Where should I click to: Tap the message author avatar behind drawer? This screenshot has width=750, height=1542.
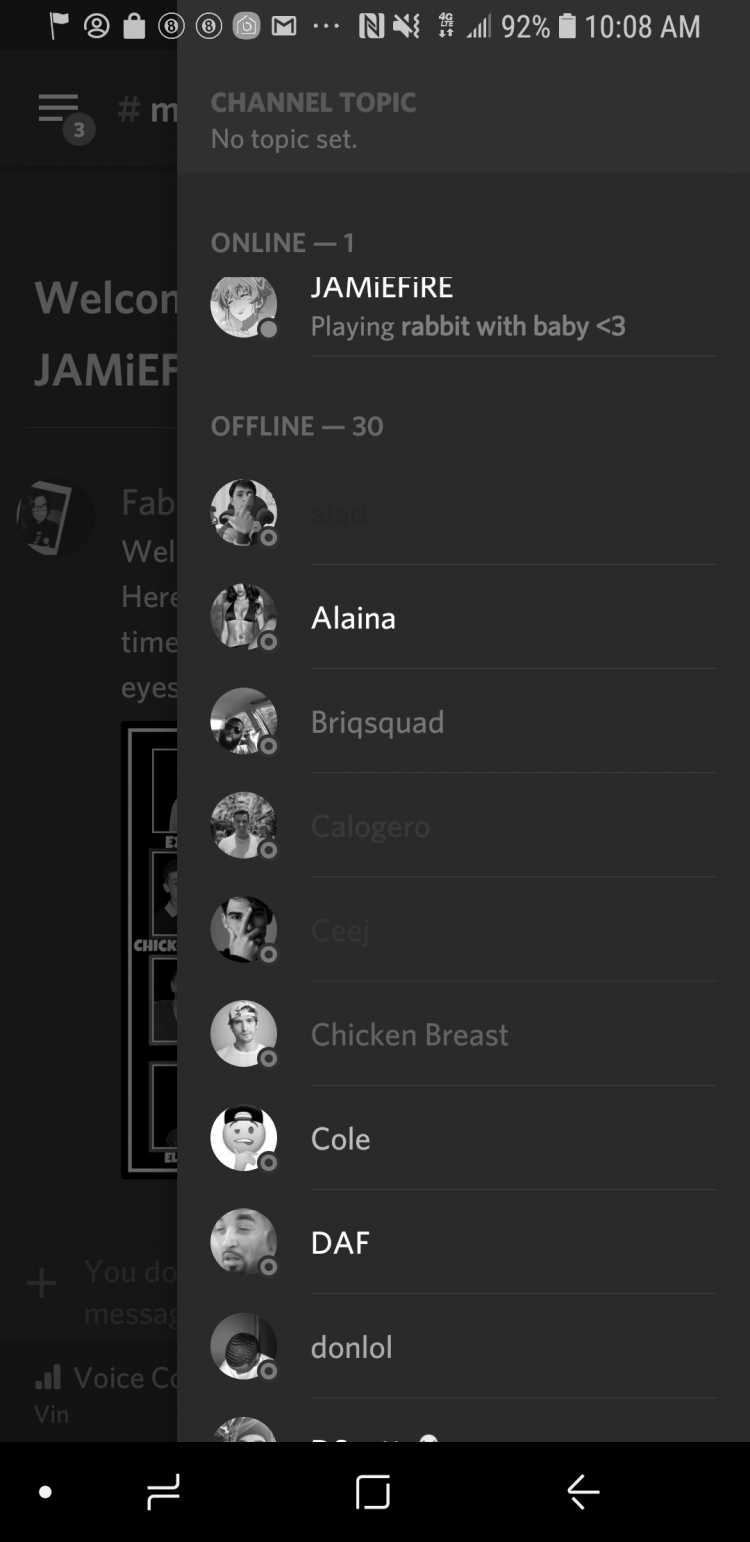(x=55, y=517)
